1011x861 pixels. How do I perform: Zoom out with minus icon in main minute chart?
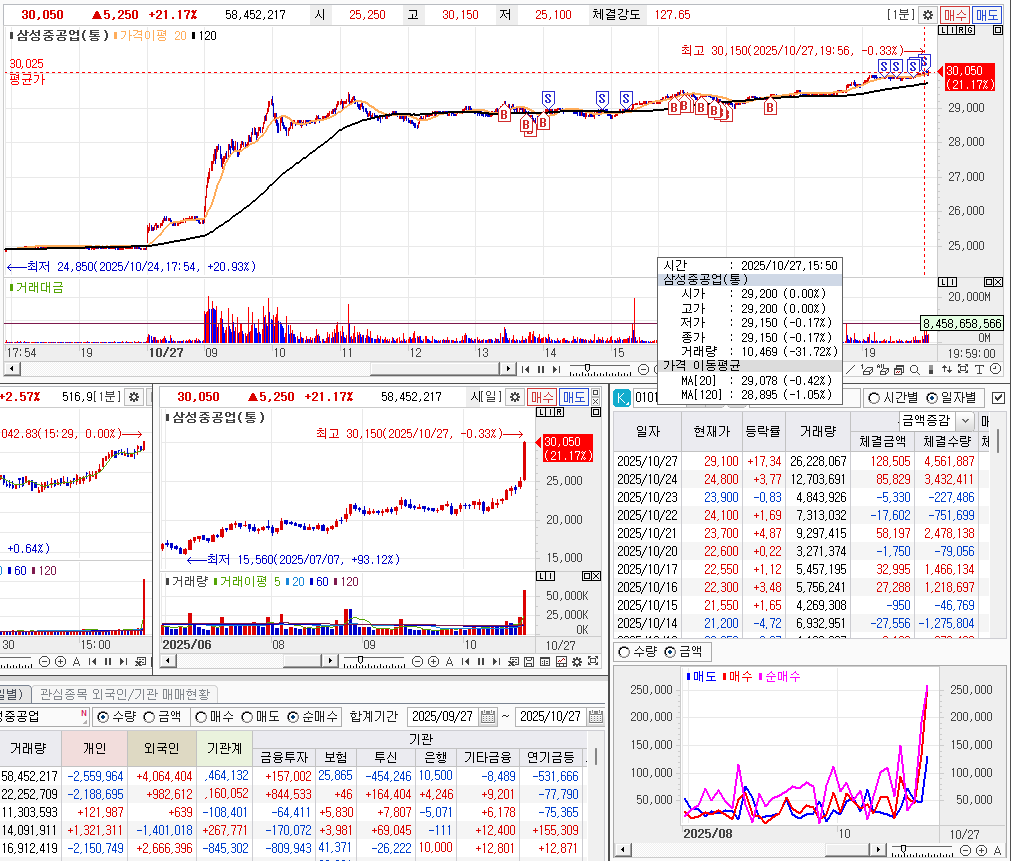click(643, 369)
